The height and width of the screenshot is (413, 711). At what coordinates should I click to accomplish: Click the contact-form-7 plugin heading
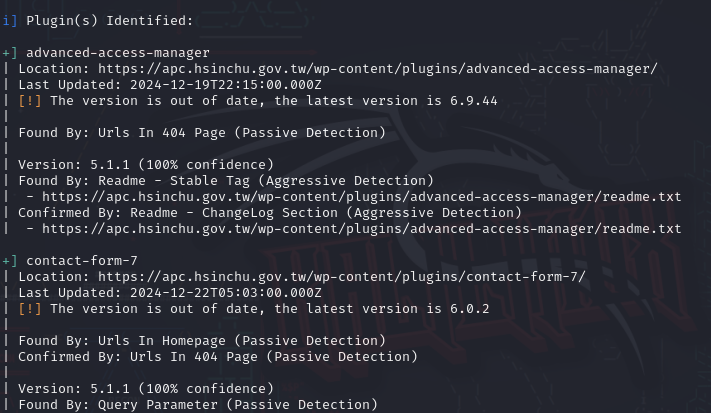82,261
